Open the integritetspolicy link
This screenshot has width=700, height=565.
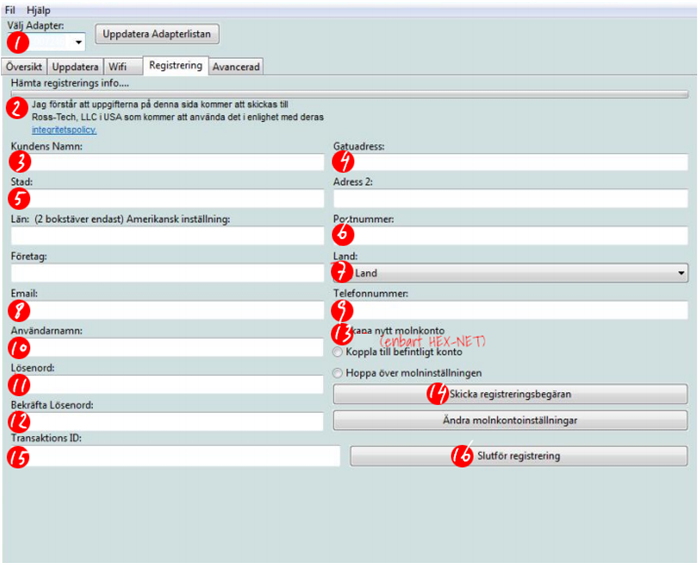pyautogui.click(x=63, y=130)
